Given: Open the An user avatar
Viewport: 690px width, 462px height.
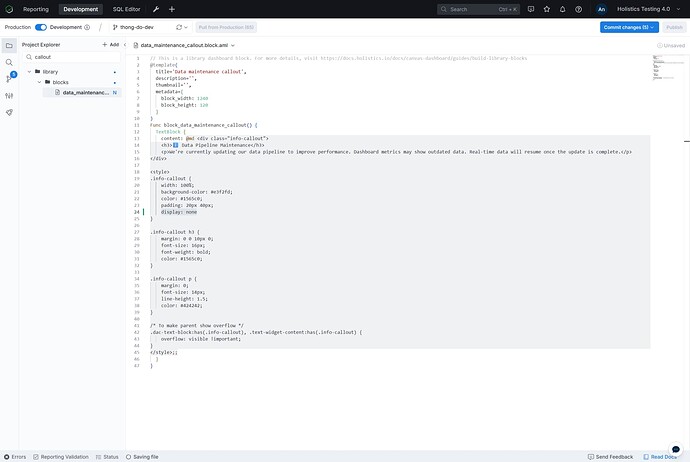Looking at the screenshot, I should point(601,9).
